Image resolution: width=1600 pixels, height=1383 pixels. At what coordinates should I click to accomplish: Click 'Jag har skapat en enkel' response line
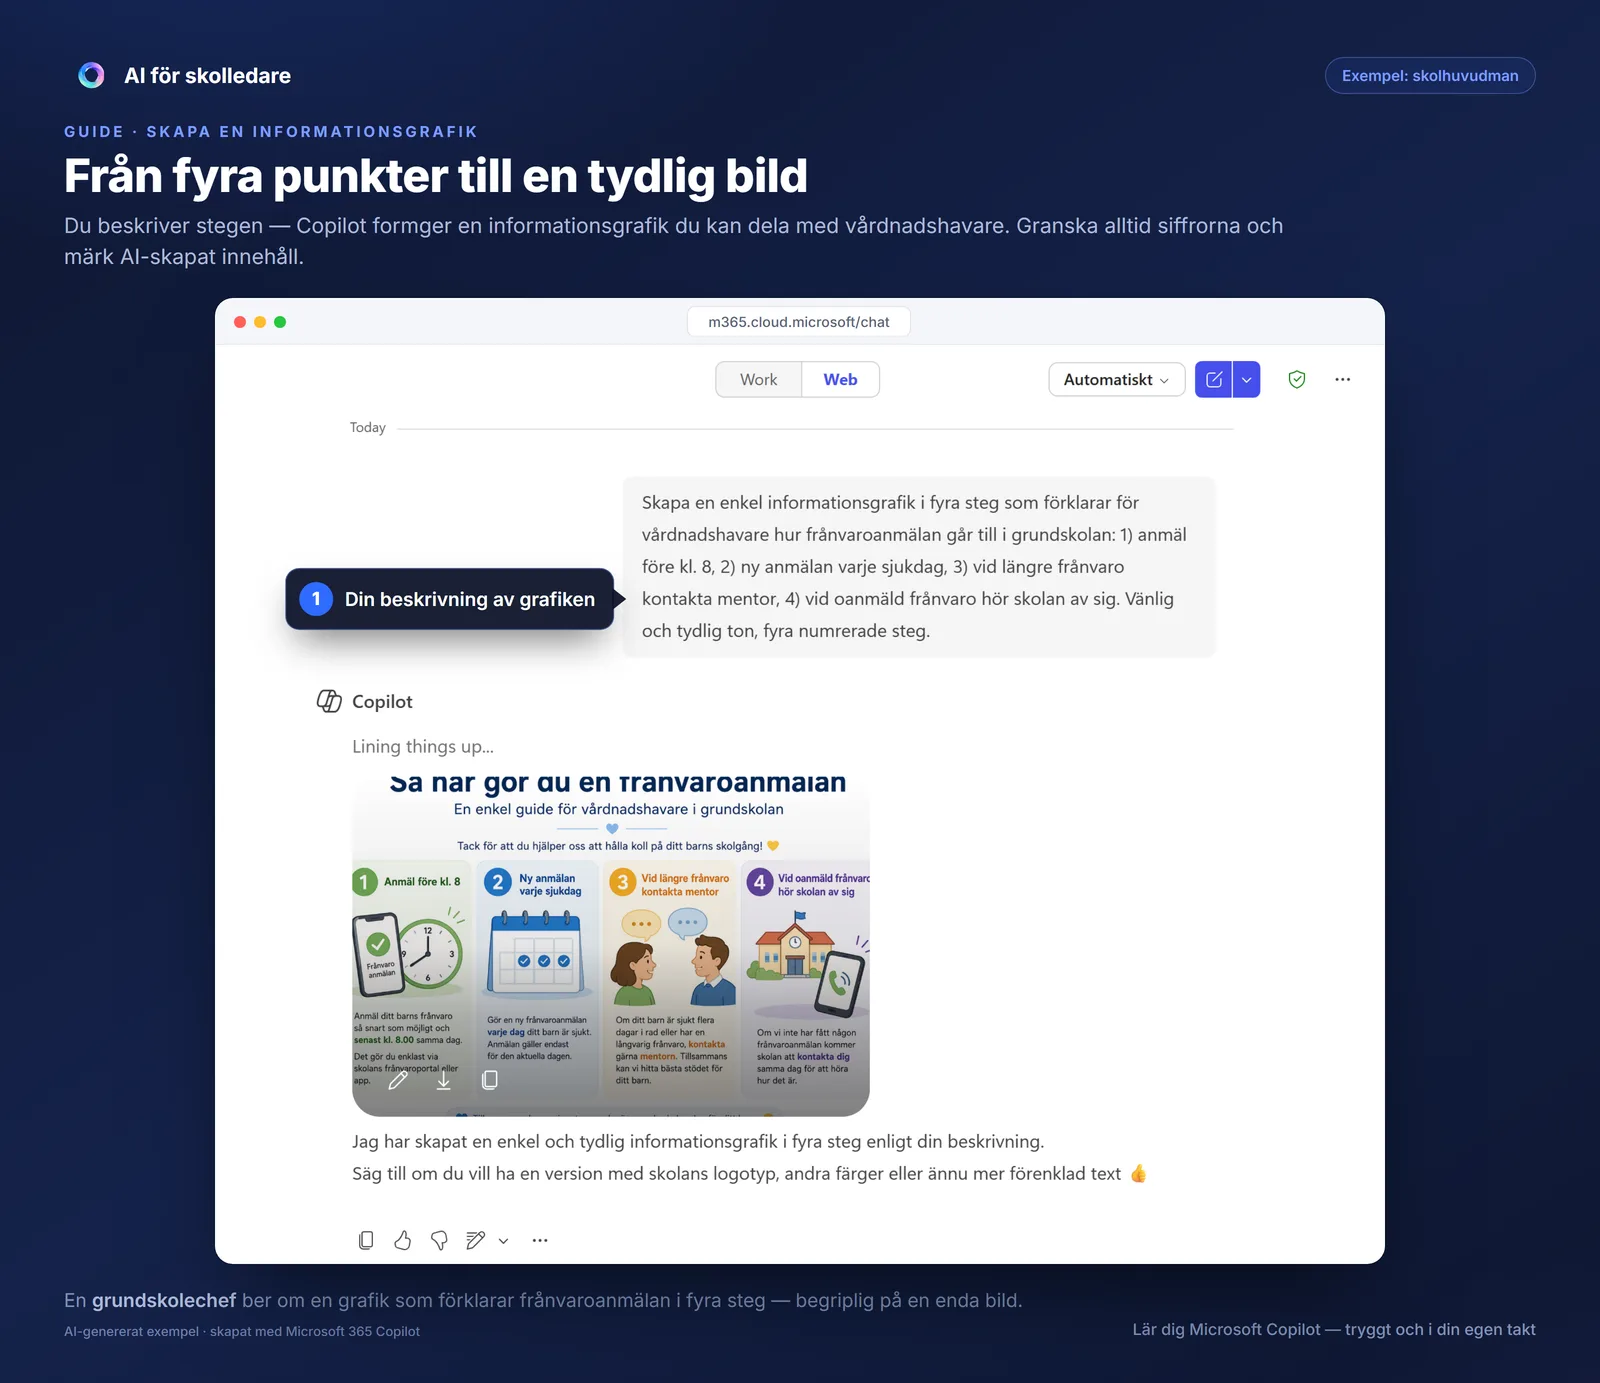point(698,1141)
